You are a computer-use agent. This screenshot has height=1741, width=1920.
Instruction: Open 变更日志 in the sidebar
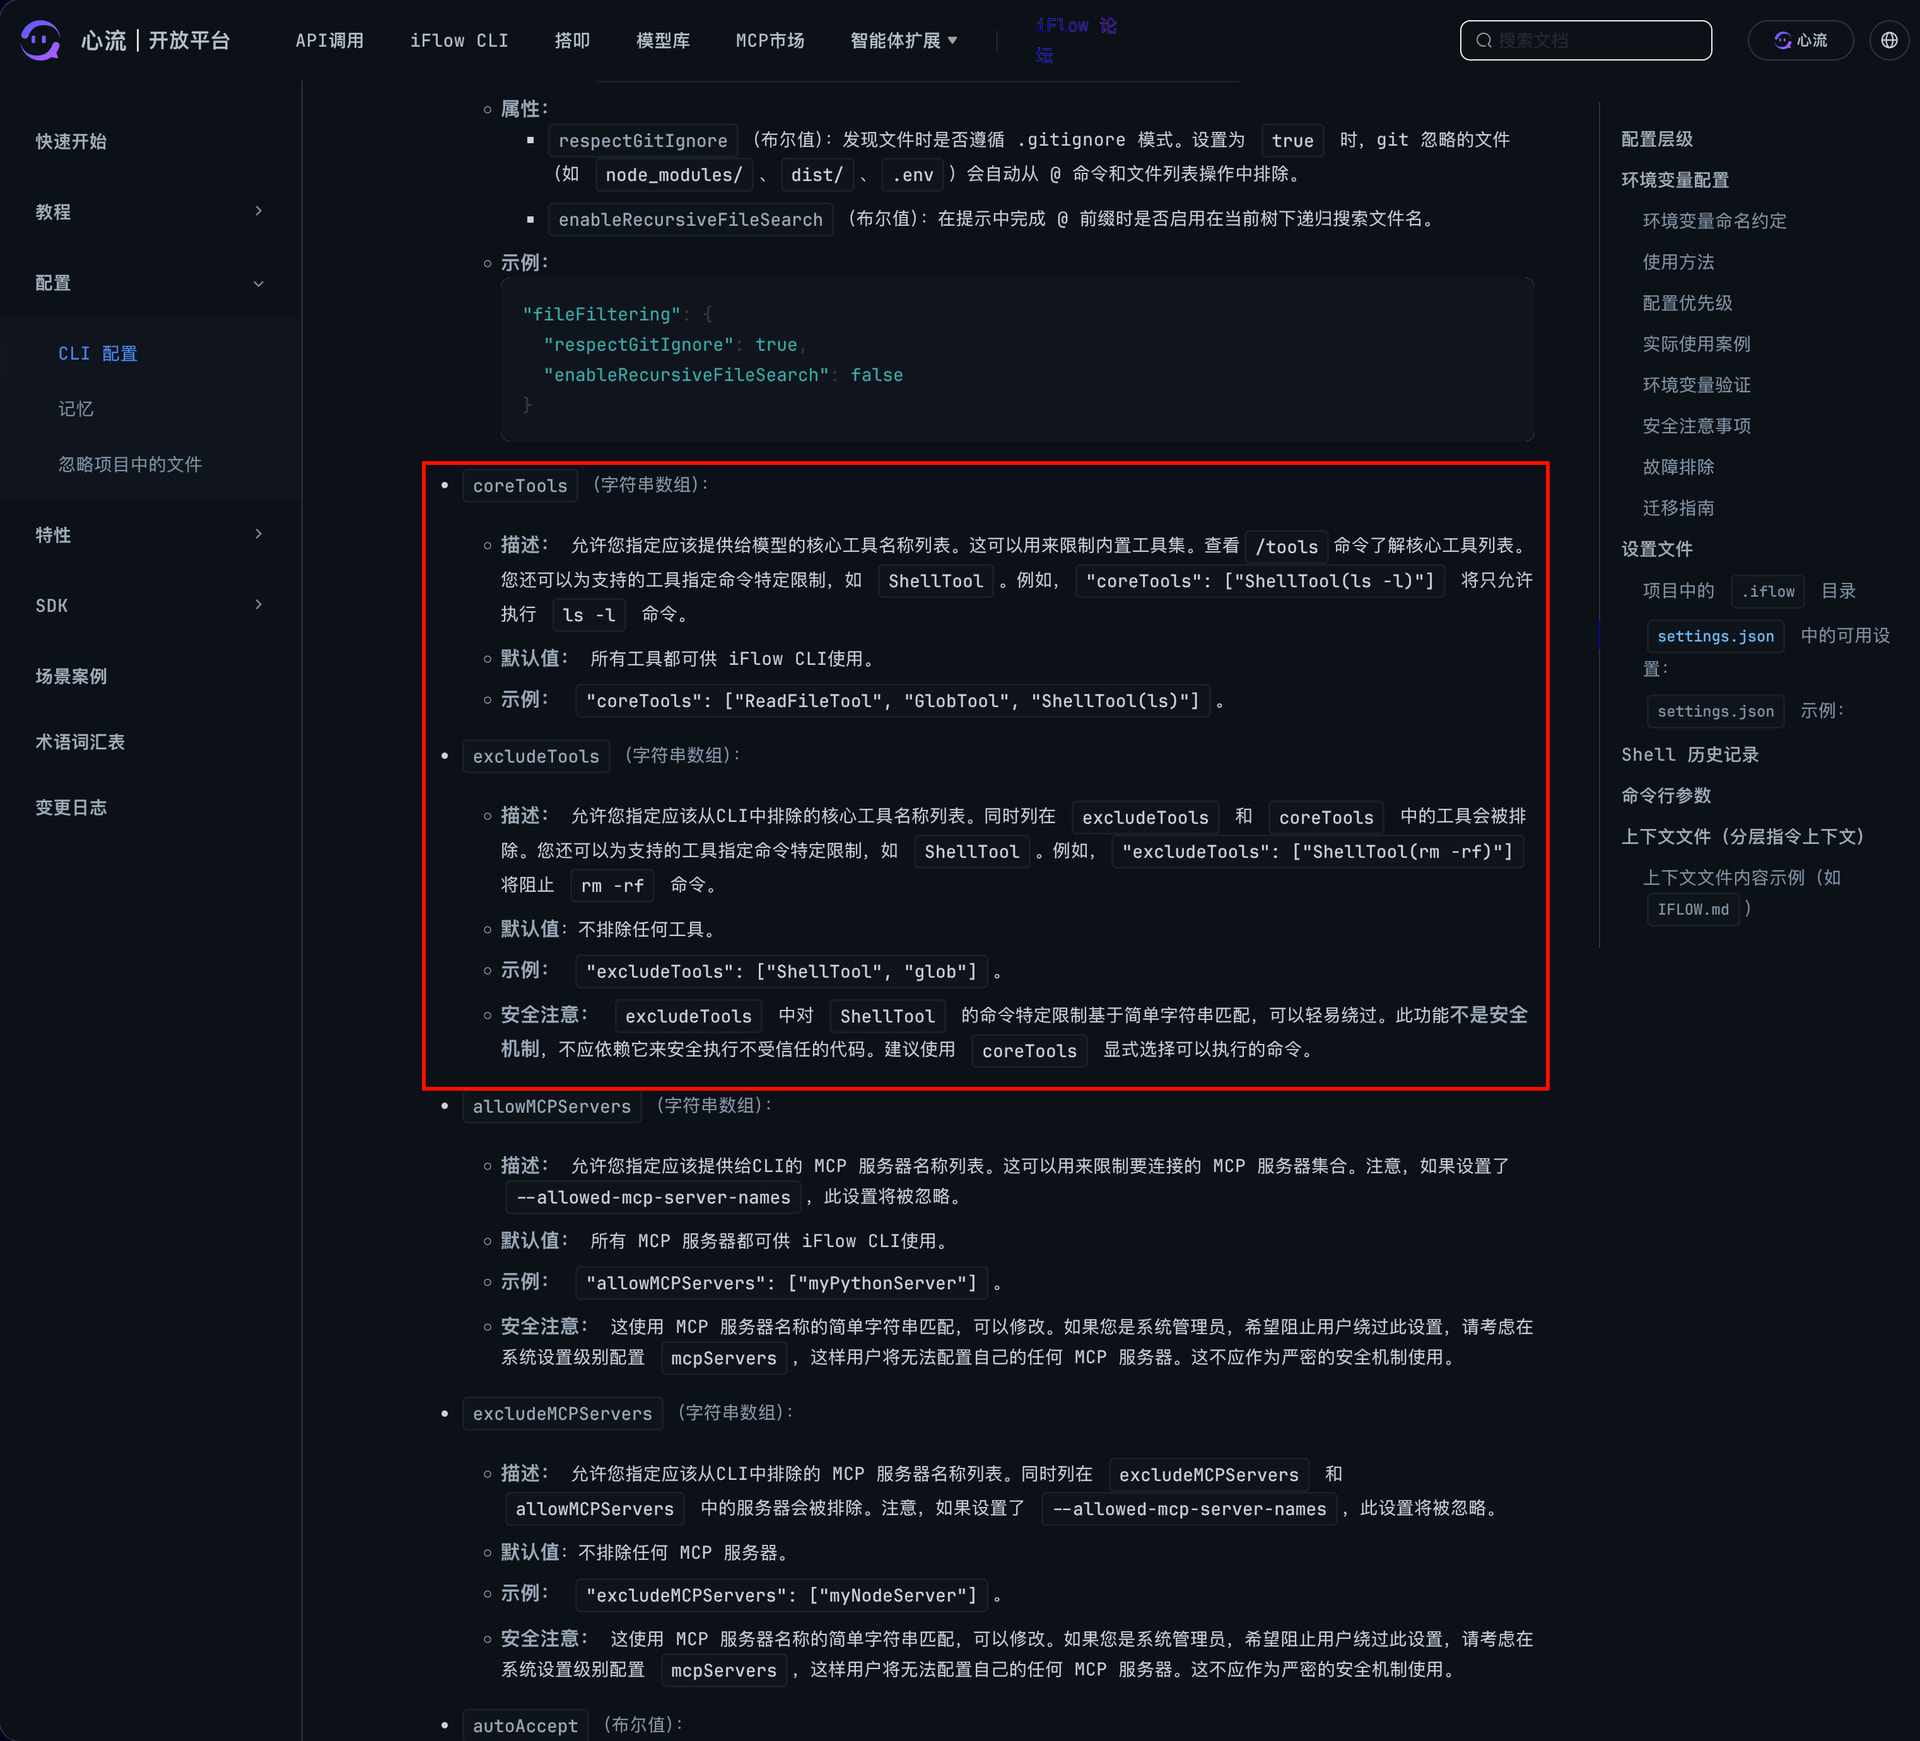pos(70,807)
